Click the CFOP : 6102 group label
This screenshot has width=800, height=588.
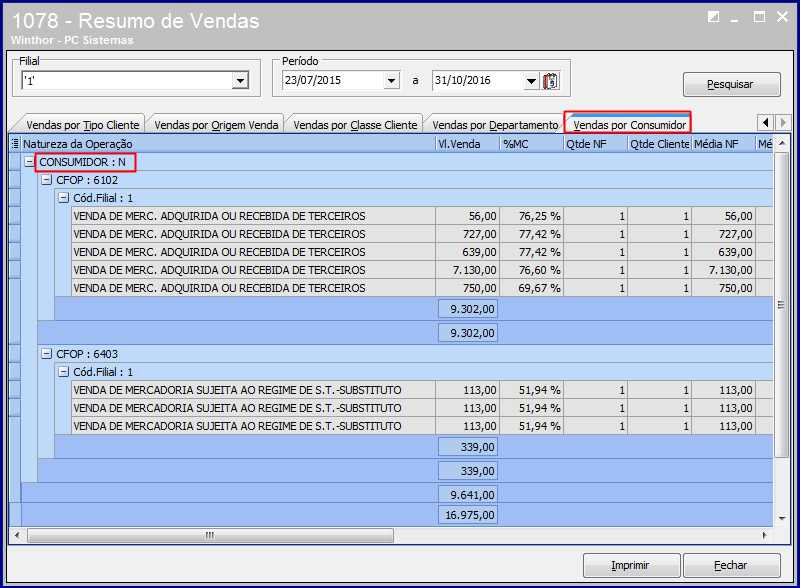[x=87, y=180]
